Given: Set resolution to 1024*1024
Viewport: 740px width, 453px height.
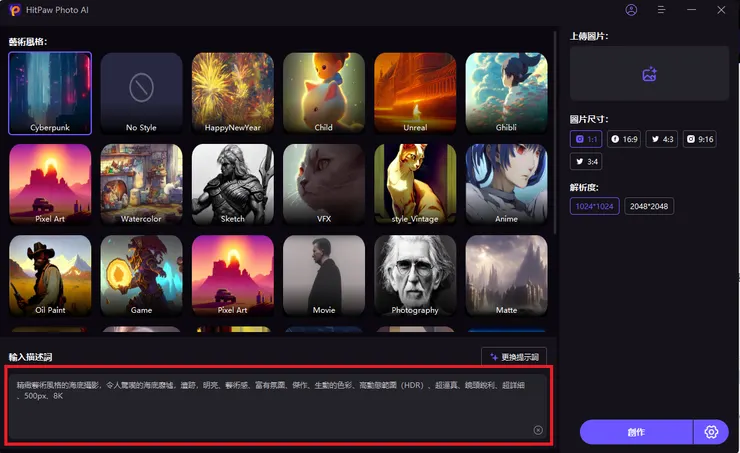Looking at the screenshot, I should point(595,206).
